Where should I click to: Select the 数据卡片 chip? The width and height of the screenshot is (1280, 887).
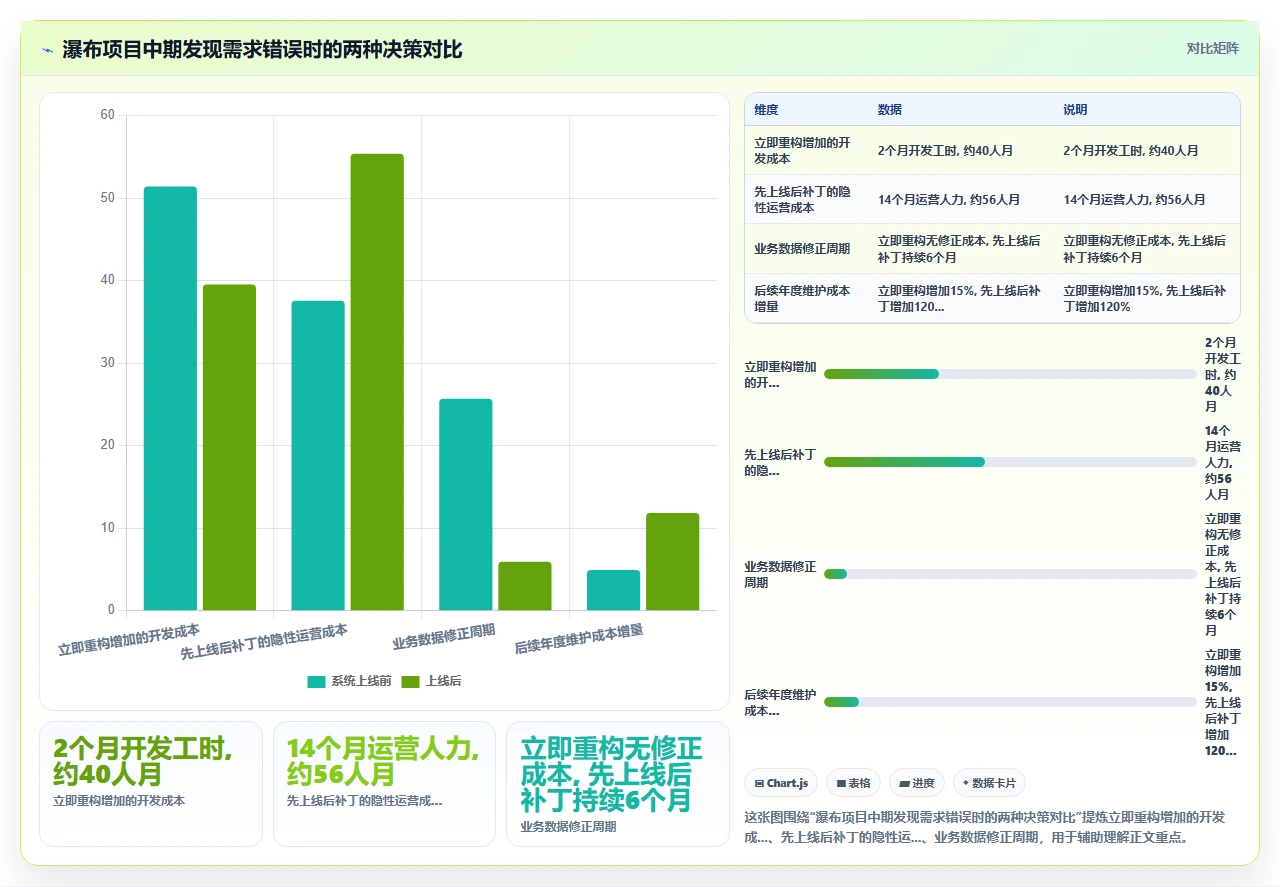[x=989, y=783]
